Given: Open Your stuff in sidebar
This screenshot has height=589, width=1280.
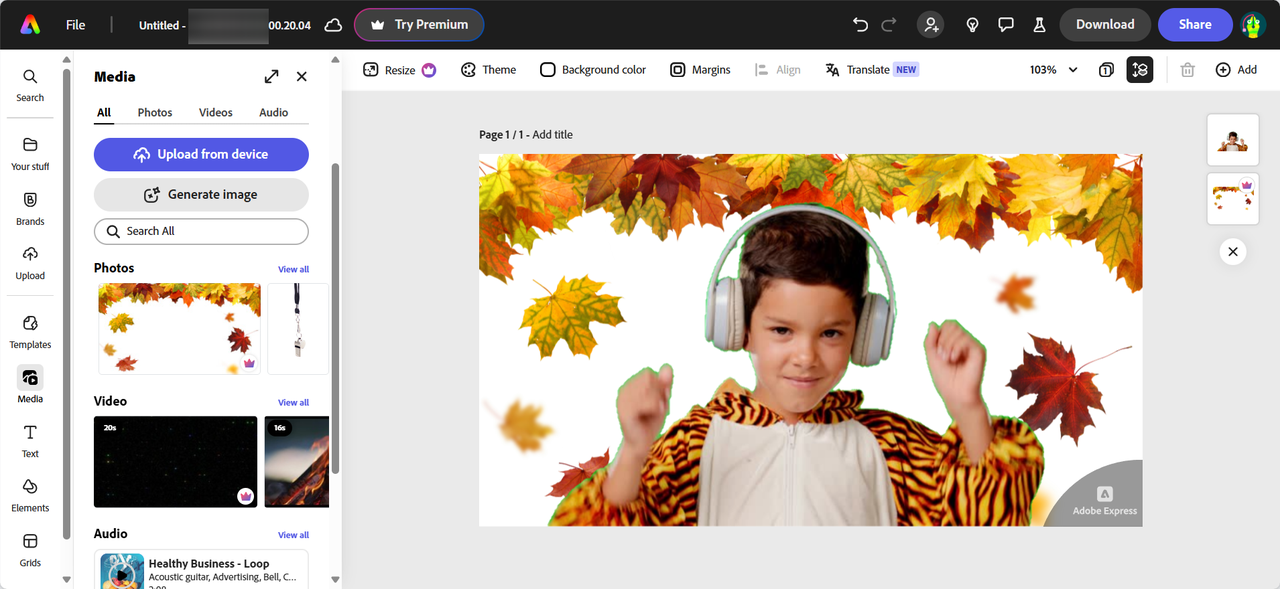Looking at the screenshot, I should [30, 154].
